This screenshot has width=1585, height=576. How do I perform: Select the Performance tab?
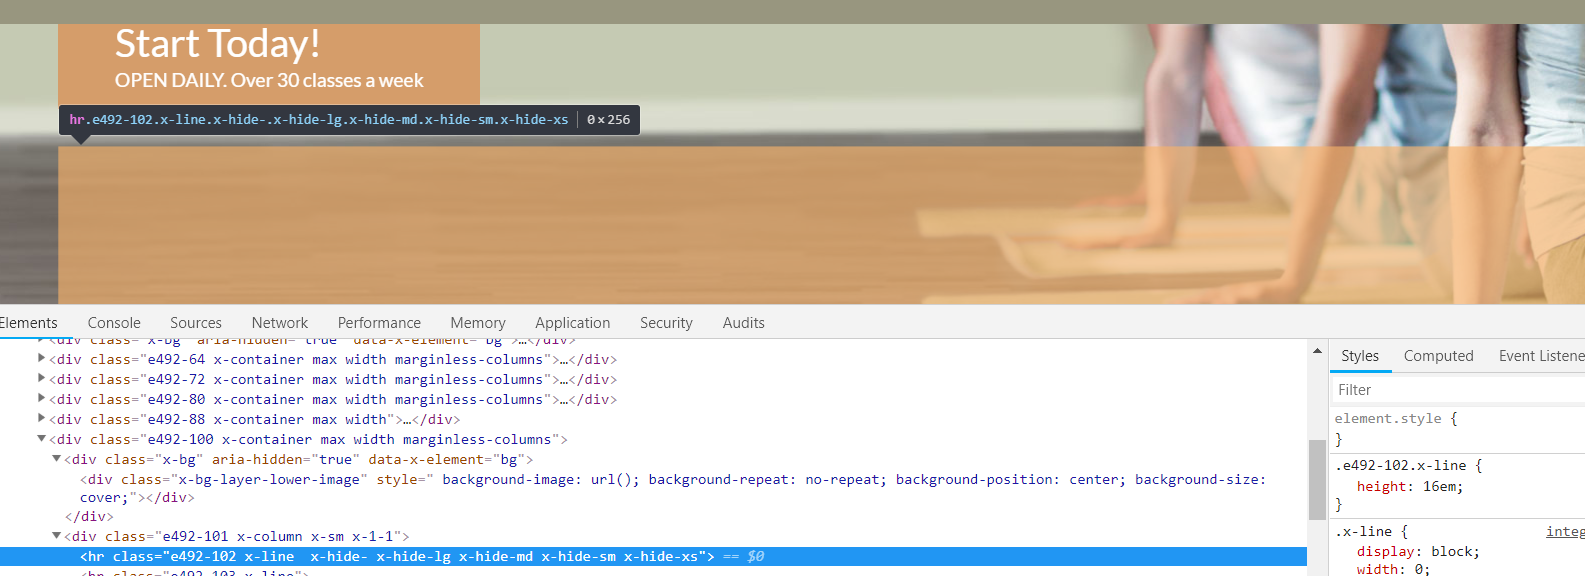click(x=379, y=323)
